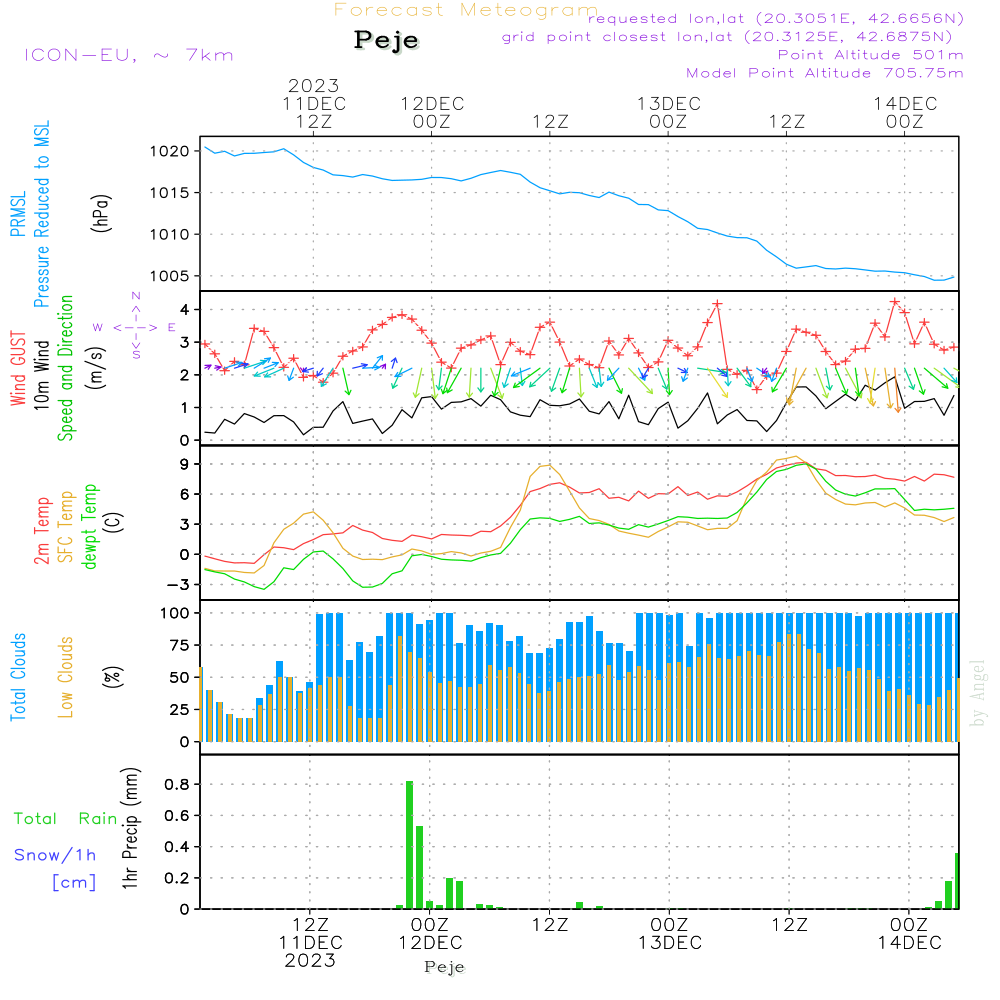1000x1000 pixels.
Task: Click the 'Total Rain' green legend label
Action: [65, 819]
